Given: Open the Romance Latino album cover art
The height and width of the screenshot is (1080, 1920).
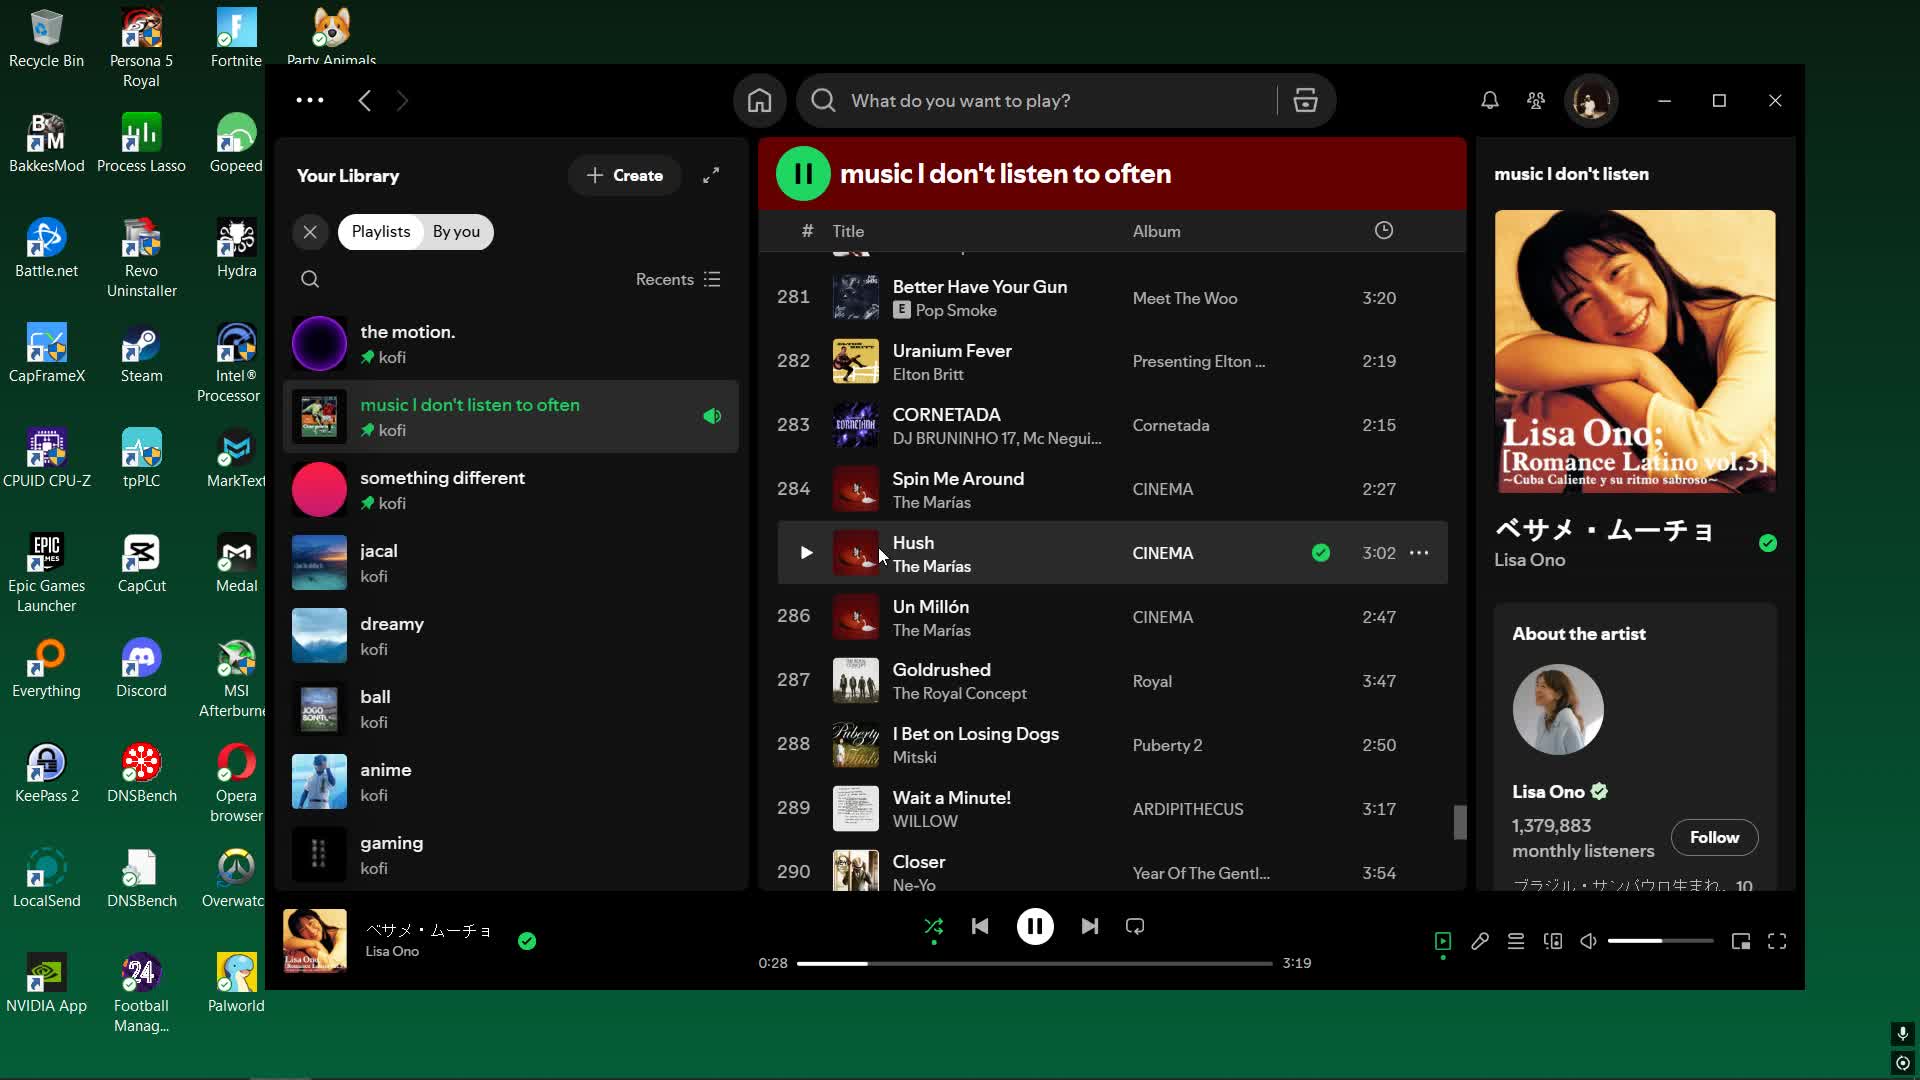Looking at the screenshot, I should pyautogui.click(x=1635, y=351).
